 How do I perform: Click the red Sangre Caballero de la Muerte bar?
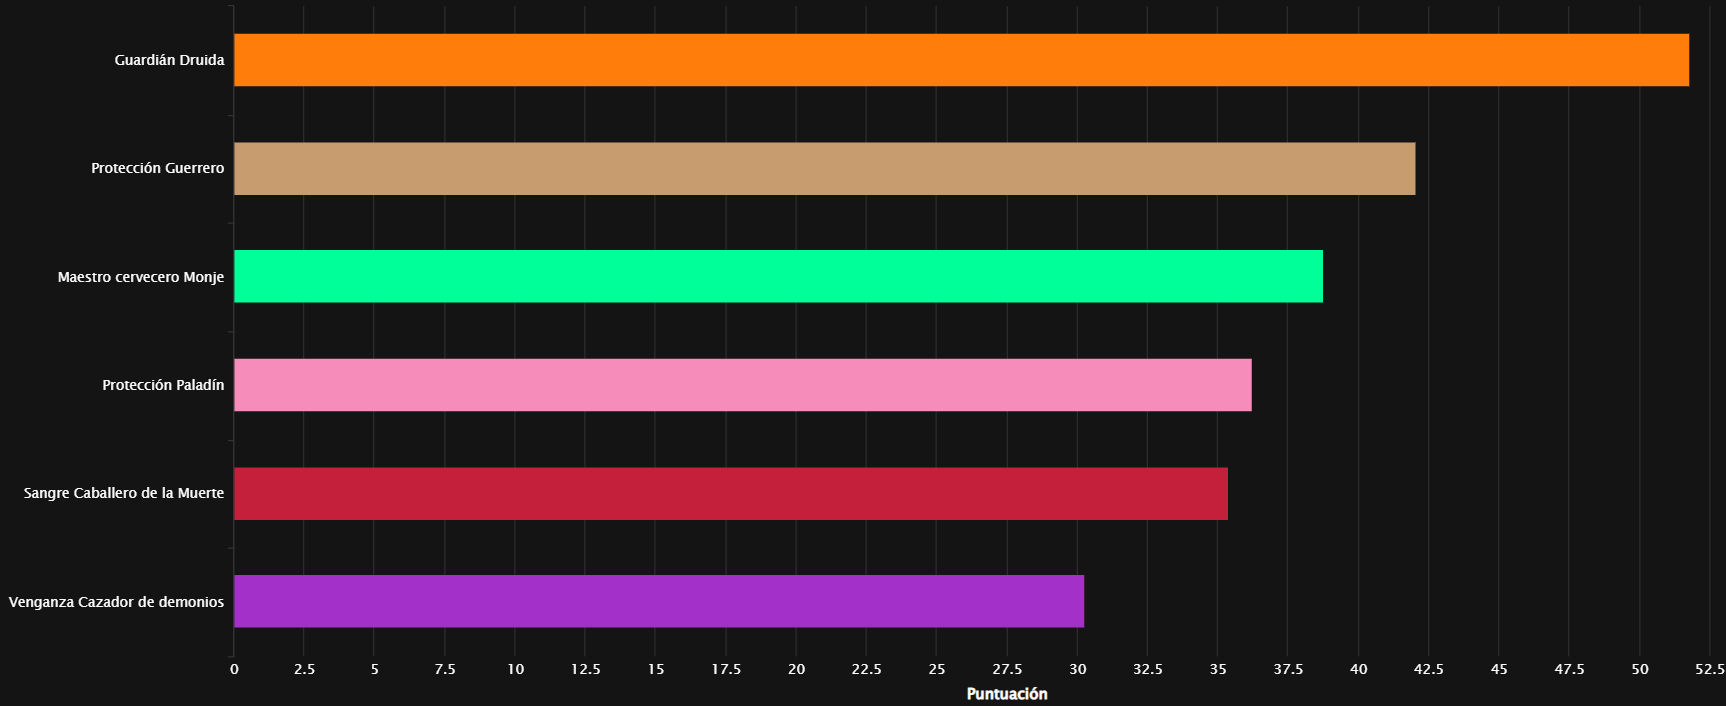730,493
